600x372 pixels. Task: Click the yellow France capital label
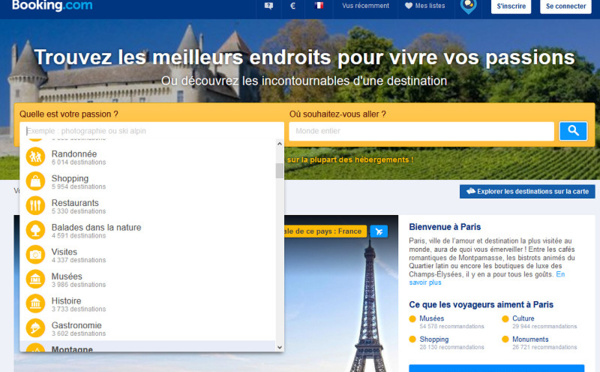pyautogui.click(x=325, y=232)
